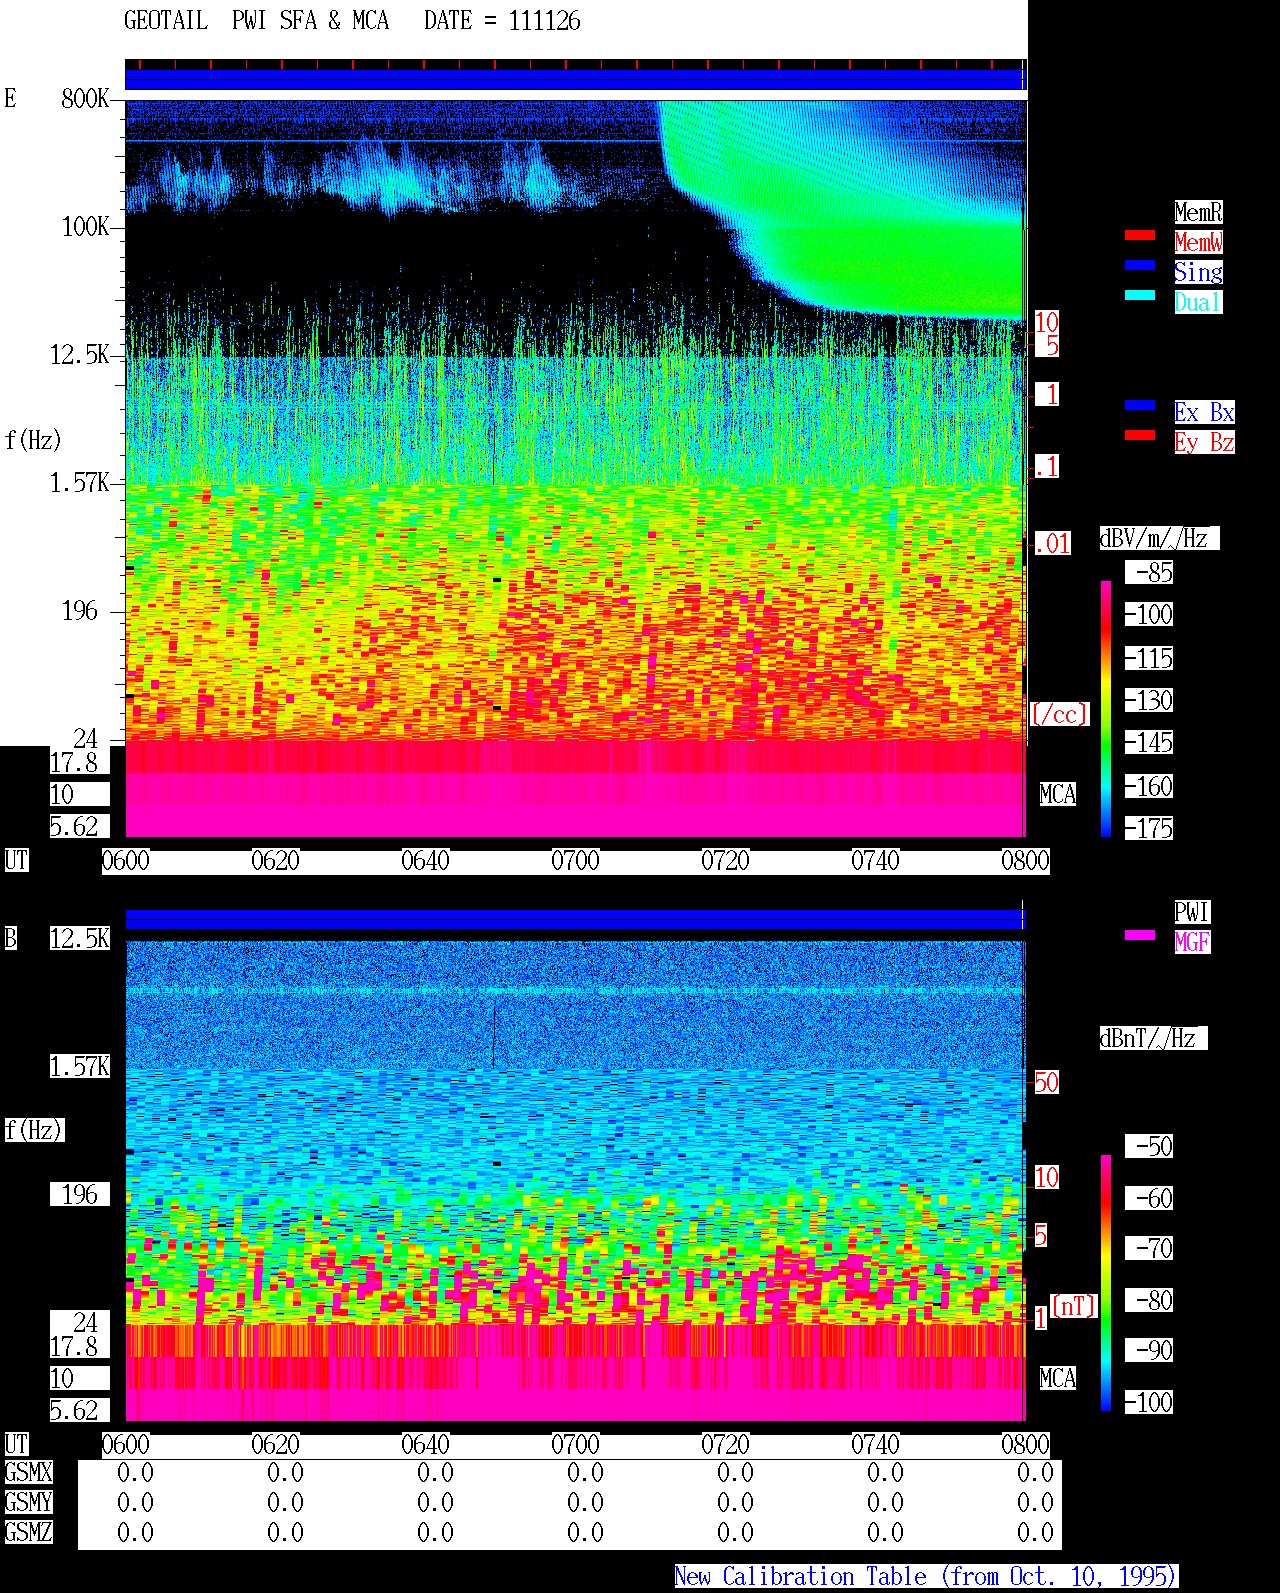Click the GSMX row label

tap(28, 1472)
